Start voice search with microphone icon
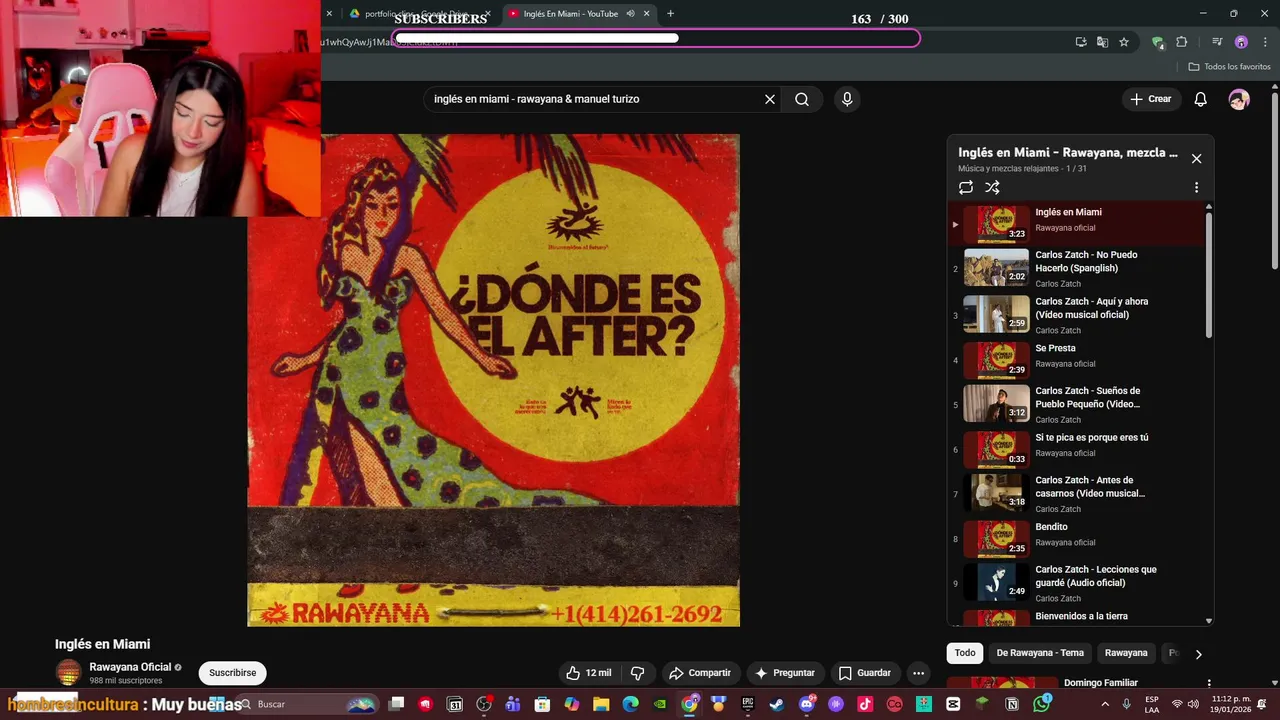Image resolution: width=1280 pixels, height=720 pixels. pyautogui.click(x=847, y=99)
